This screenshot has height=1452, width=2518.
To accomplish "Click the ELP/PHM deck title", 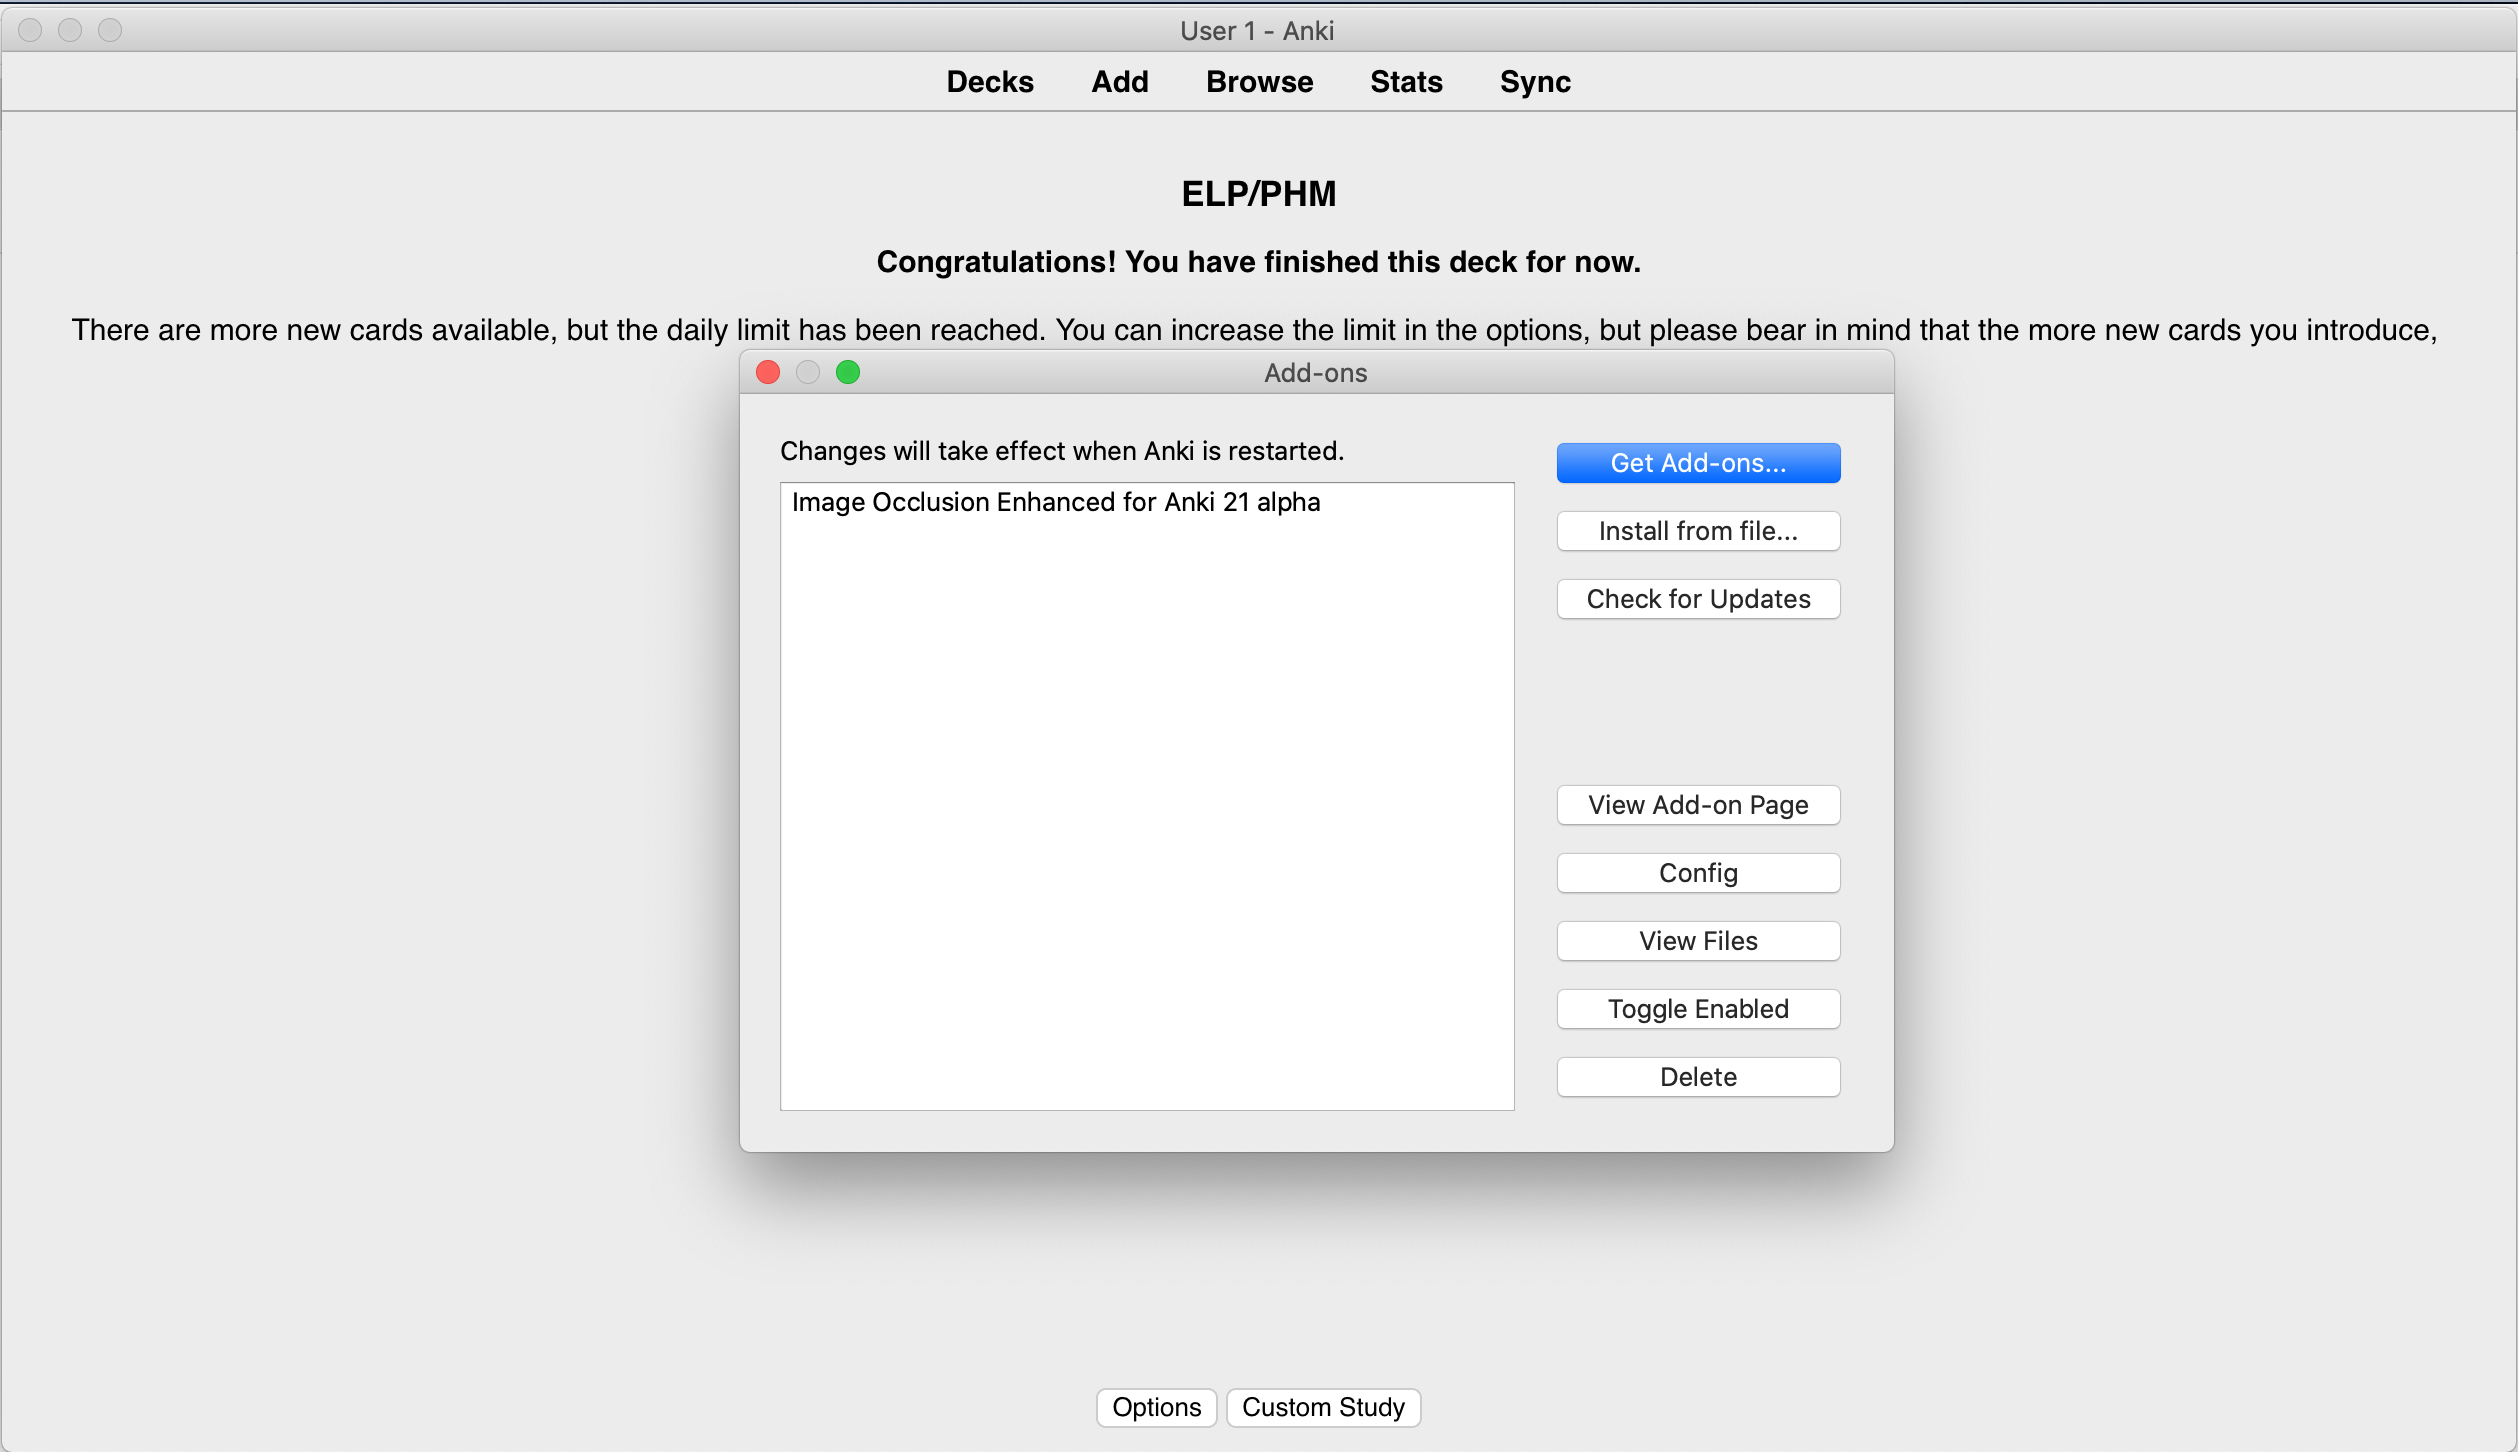I will pyautogui.click(x=1257, y=193).
